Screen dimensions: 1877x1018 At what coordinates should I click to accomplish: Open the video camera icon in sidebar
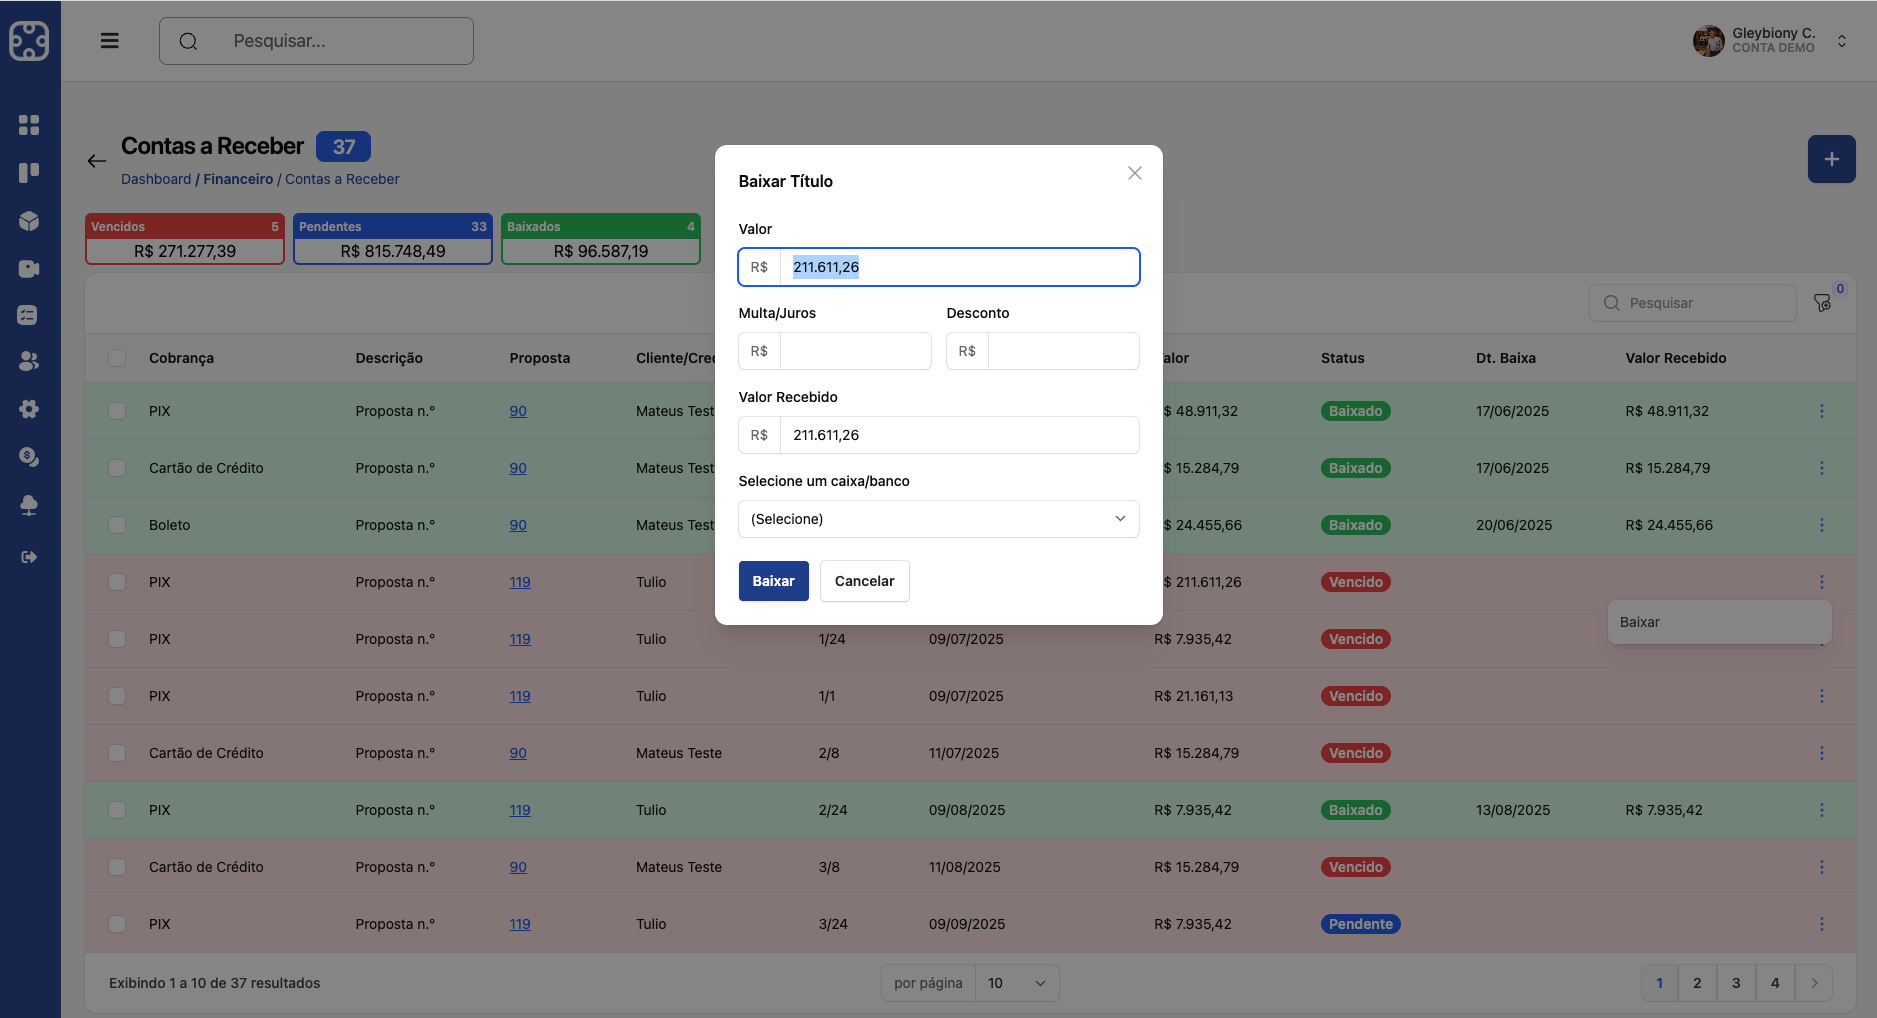coord(29,269)
